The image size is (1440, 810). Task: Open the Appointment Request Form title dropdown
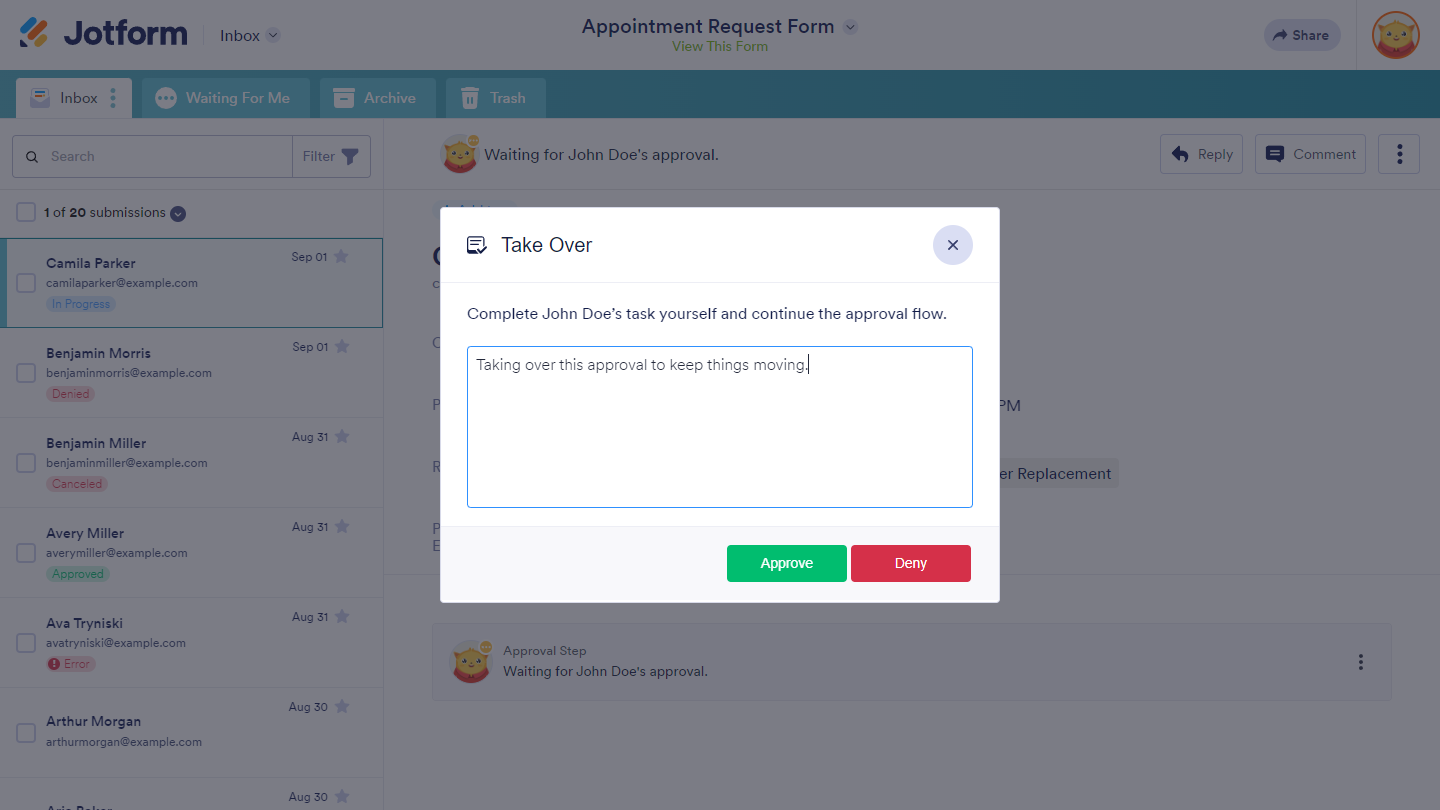click(x=850, y=27)
